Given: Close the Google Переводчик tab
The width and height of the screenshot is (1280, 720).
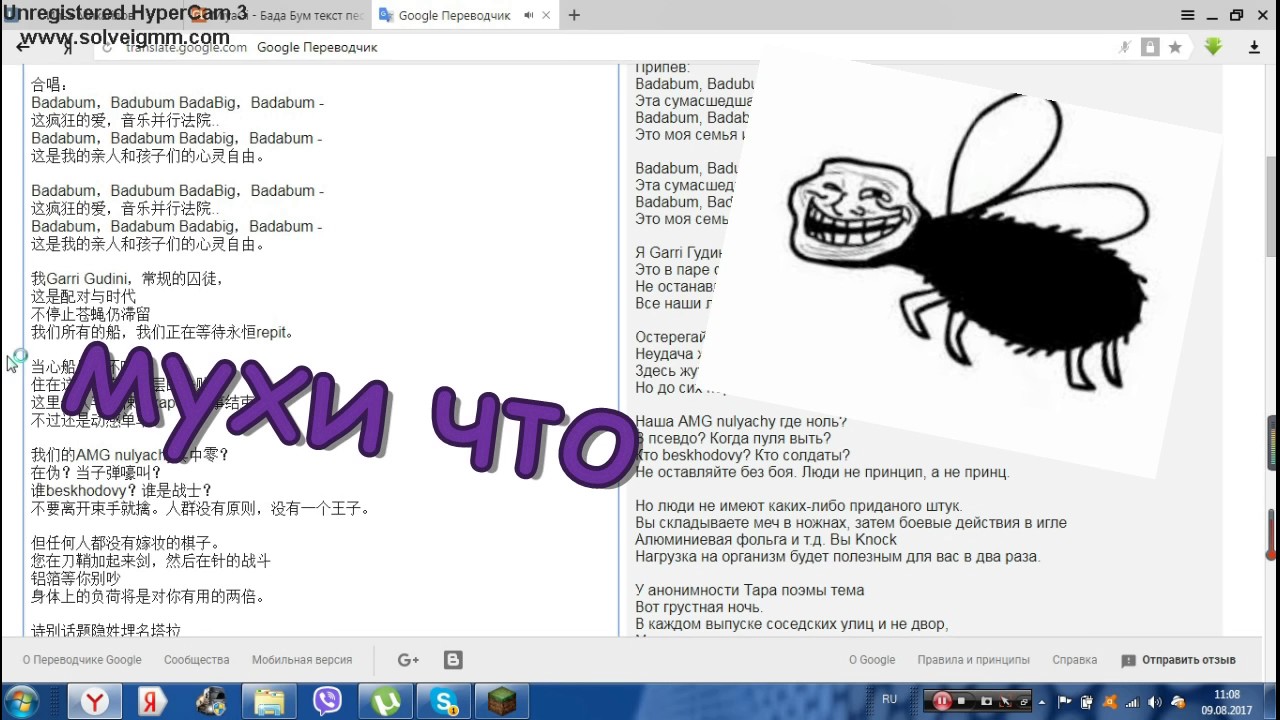Looking at the screenshot, I should click(x=548, y=15).
